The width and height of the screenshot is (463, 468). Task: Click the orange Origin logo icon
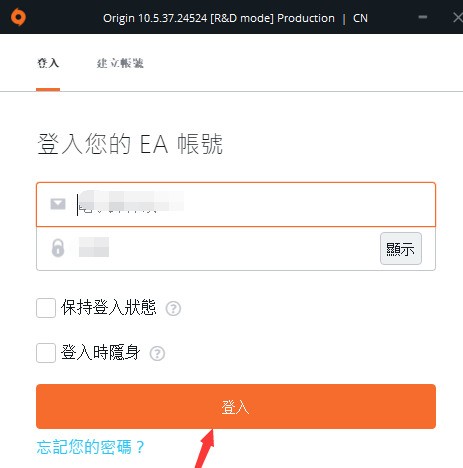point(18,17)
